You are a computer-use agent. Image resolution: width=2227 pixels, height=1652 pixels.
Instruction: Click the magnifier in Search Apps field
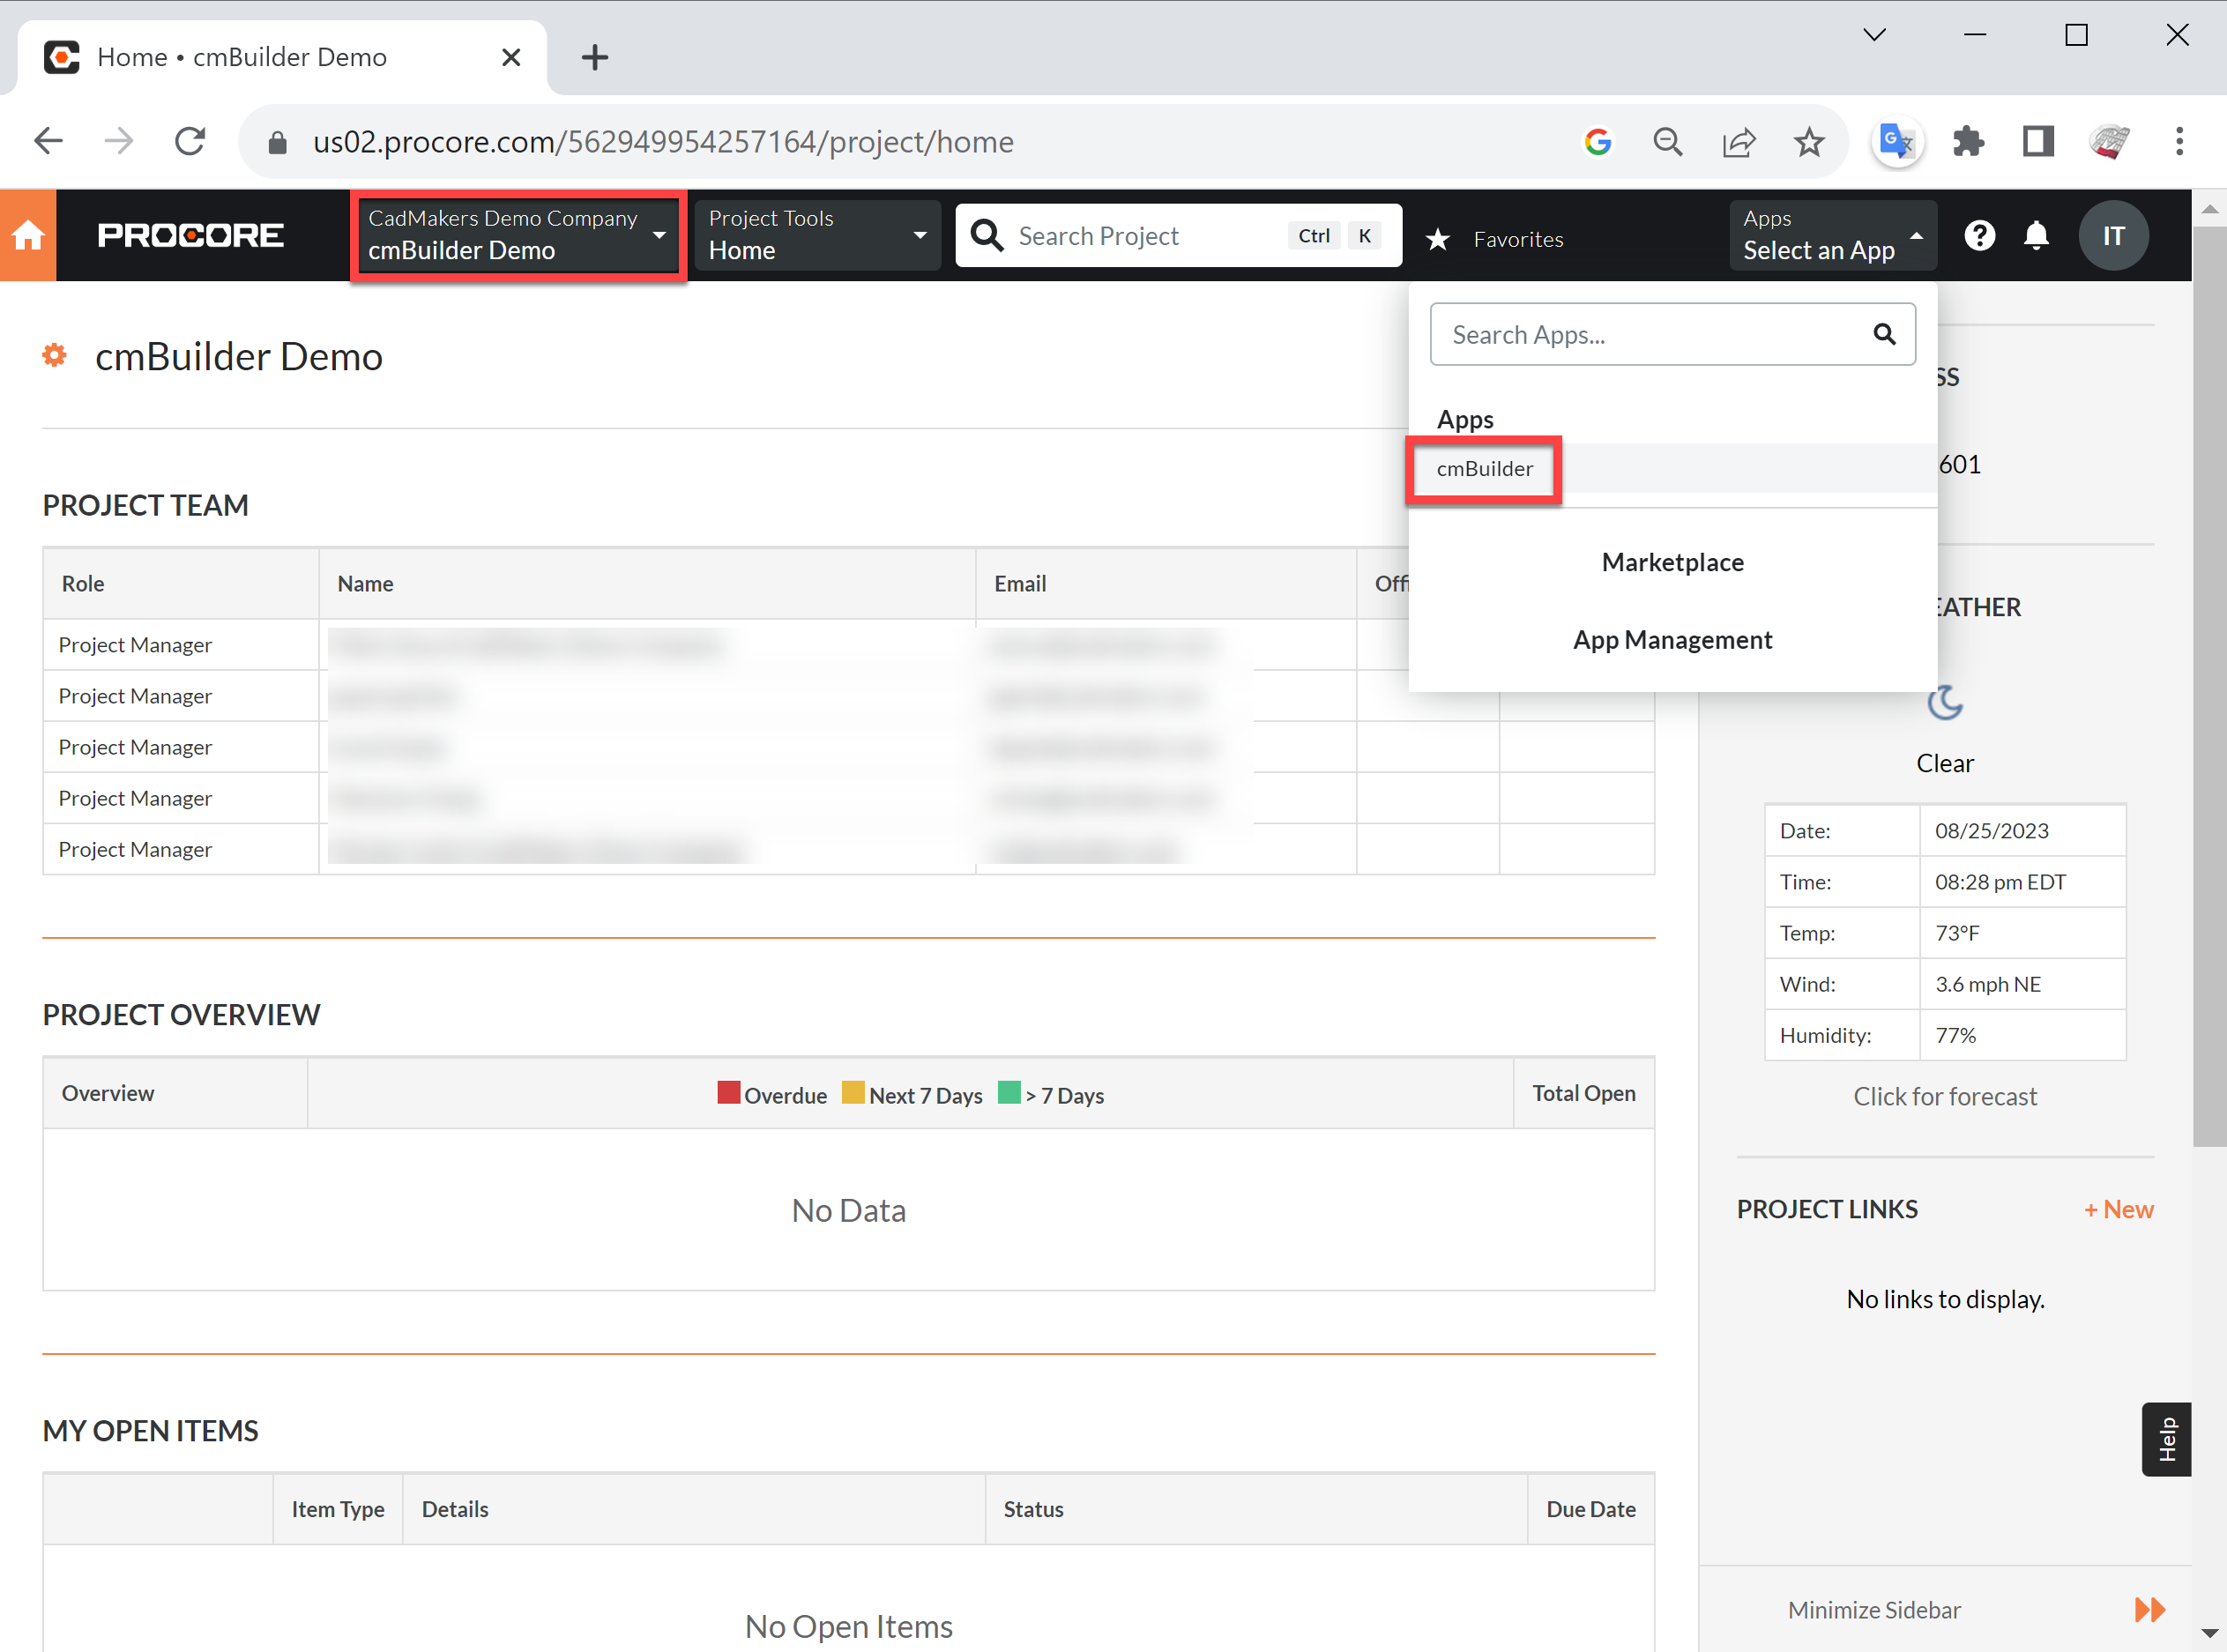coord(1885,334)
